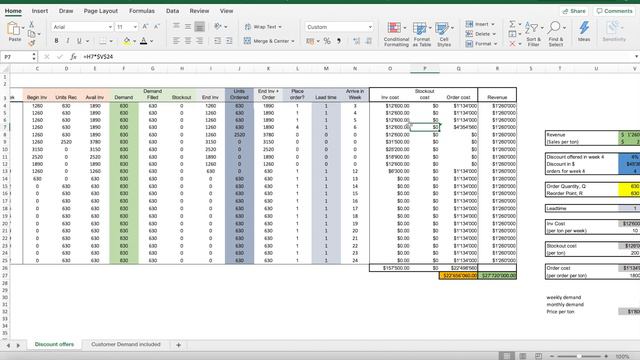
Task: Switch to Page Layout view in status bar
Action: tap(522, 356)
